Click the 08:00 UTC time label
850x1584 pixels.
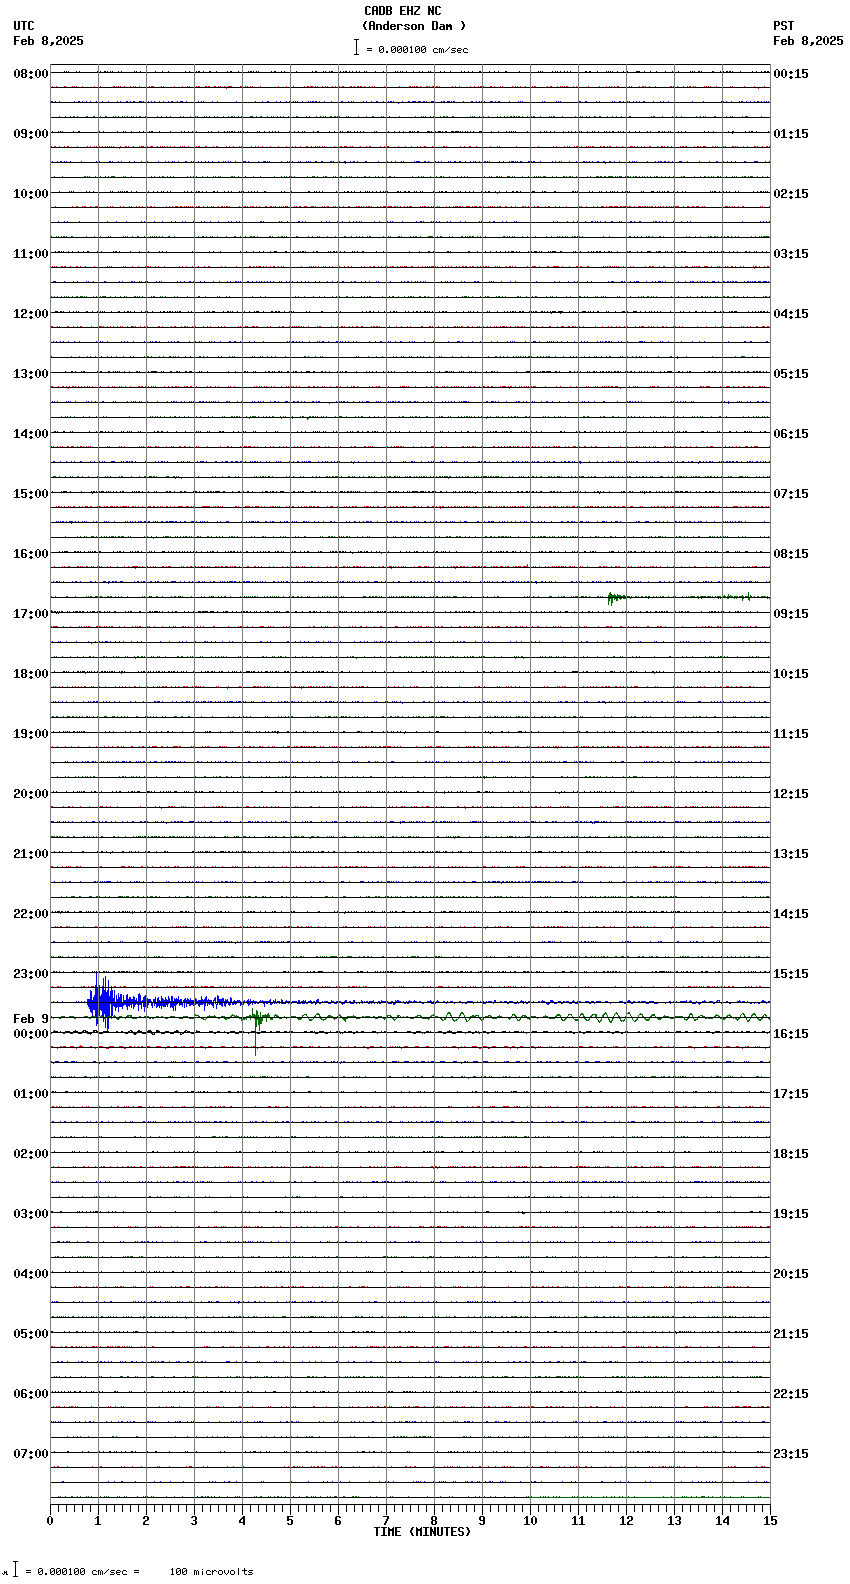point(30,74)
